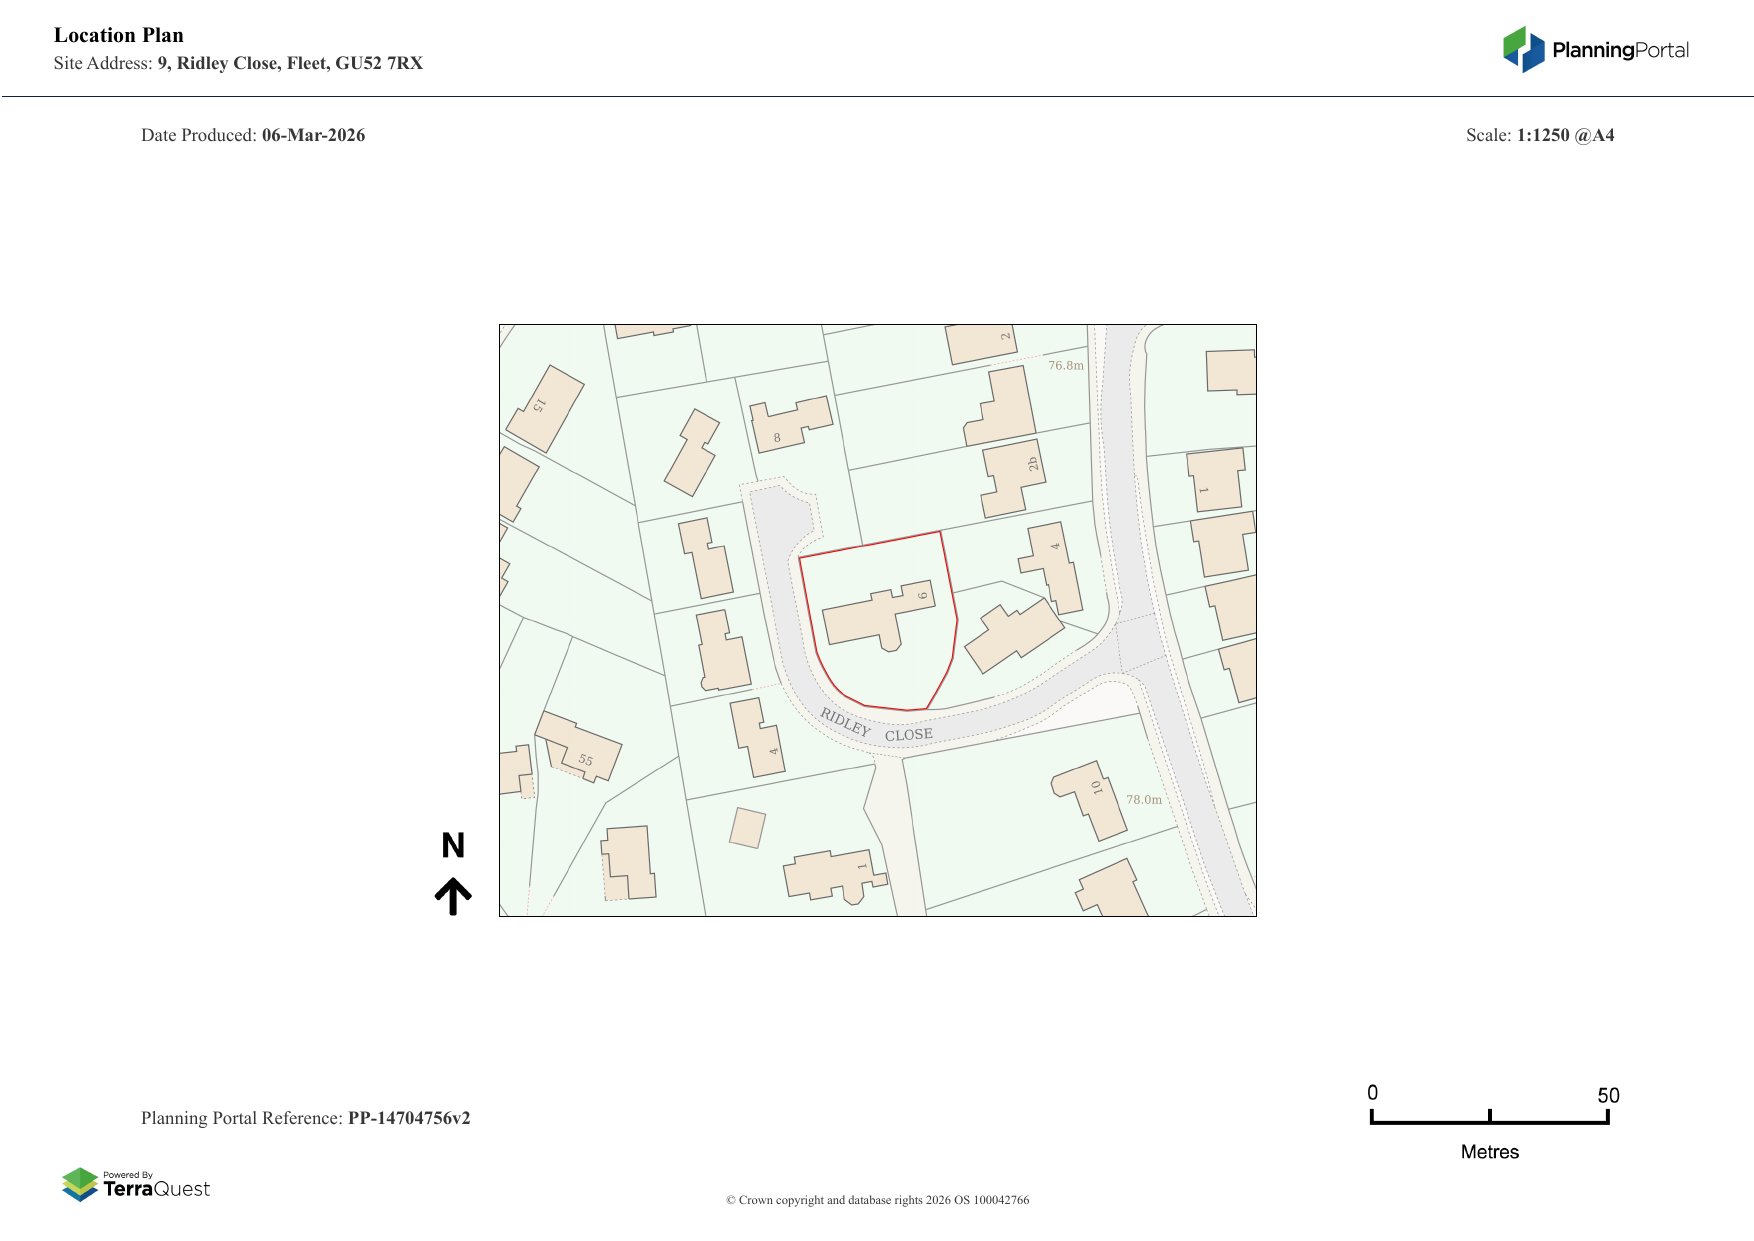This screenshot has width=1754, height=1241.
Task: Click the Scale 1:1250 @A4 text
Action: coord(1564,136)
